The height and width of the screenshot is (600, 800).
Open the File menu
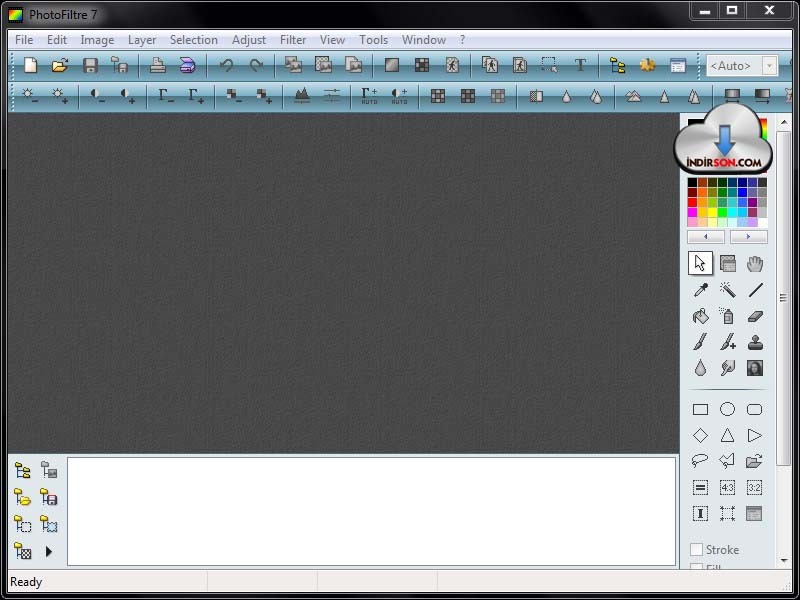(x=24, y=40)
